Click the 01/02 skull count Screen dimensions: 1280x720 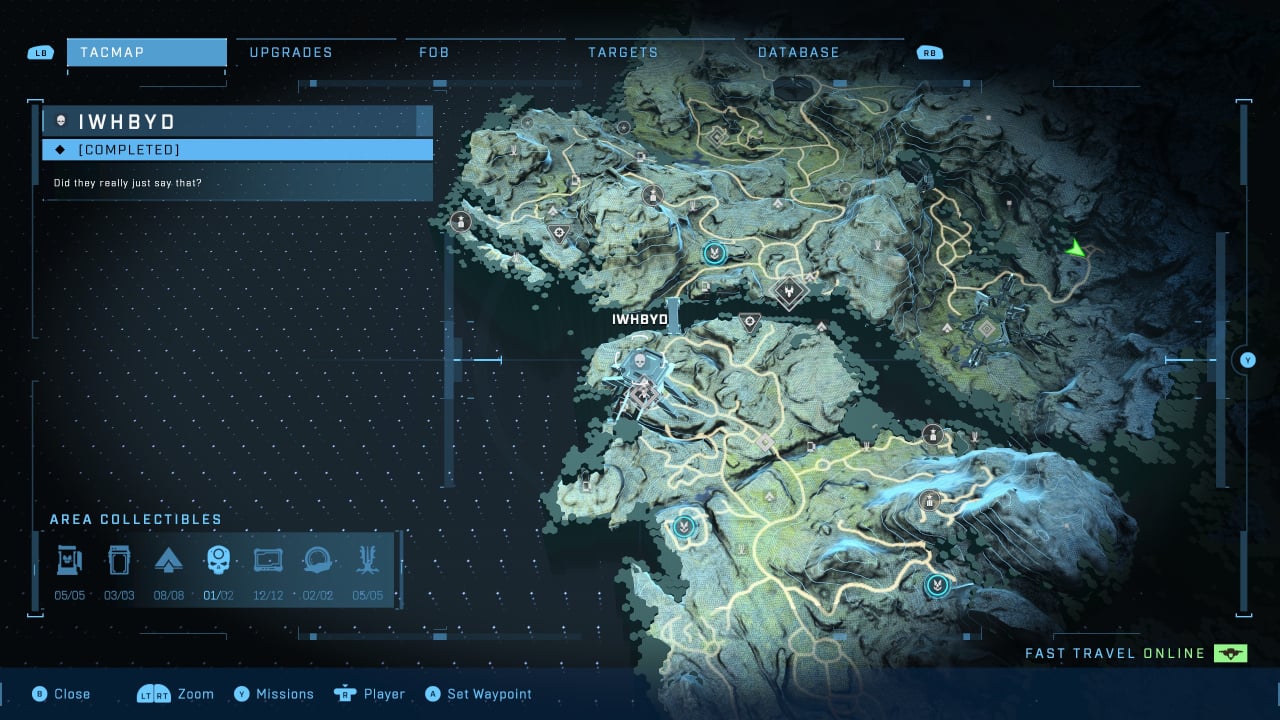218,596
